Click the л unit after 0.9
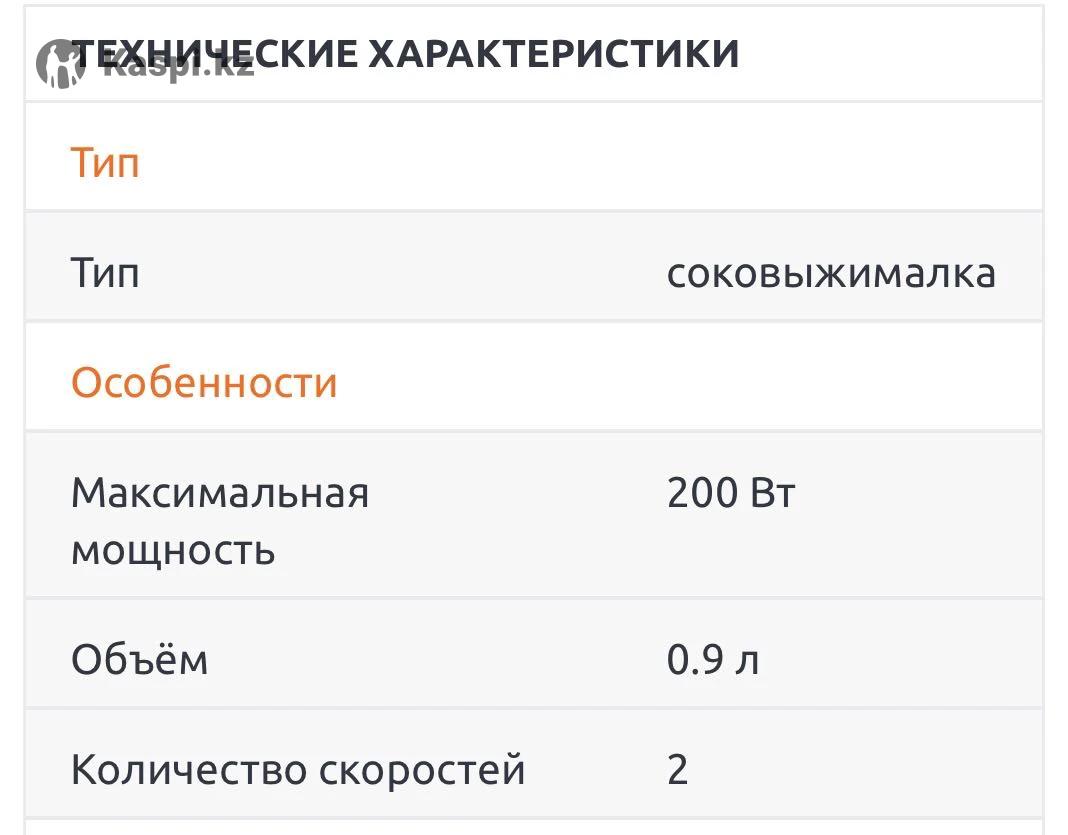The image size is (1068, 835). [x=748, y=662]
